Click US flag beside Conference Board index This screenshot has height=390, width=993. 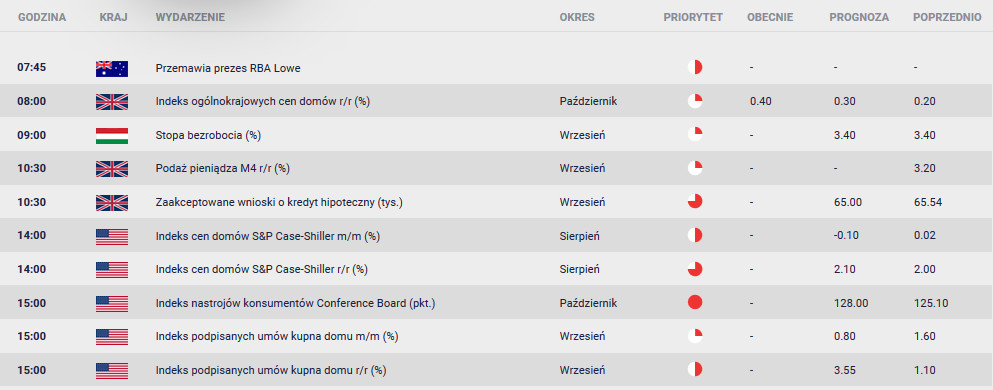coord(111,303)
